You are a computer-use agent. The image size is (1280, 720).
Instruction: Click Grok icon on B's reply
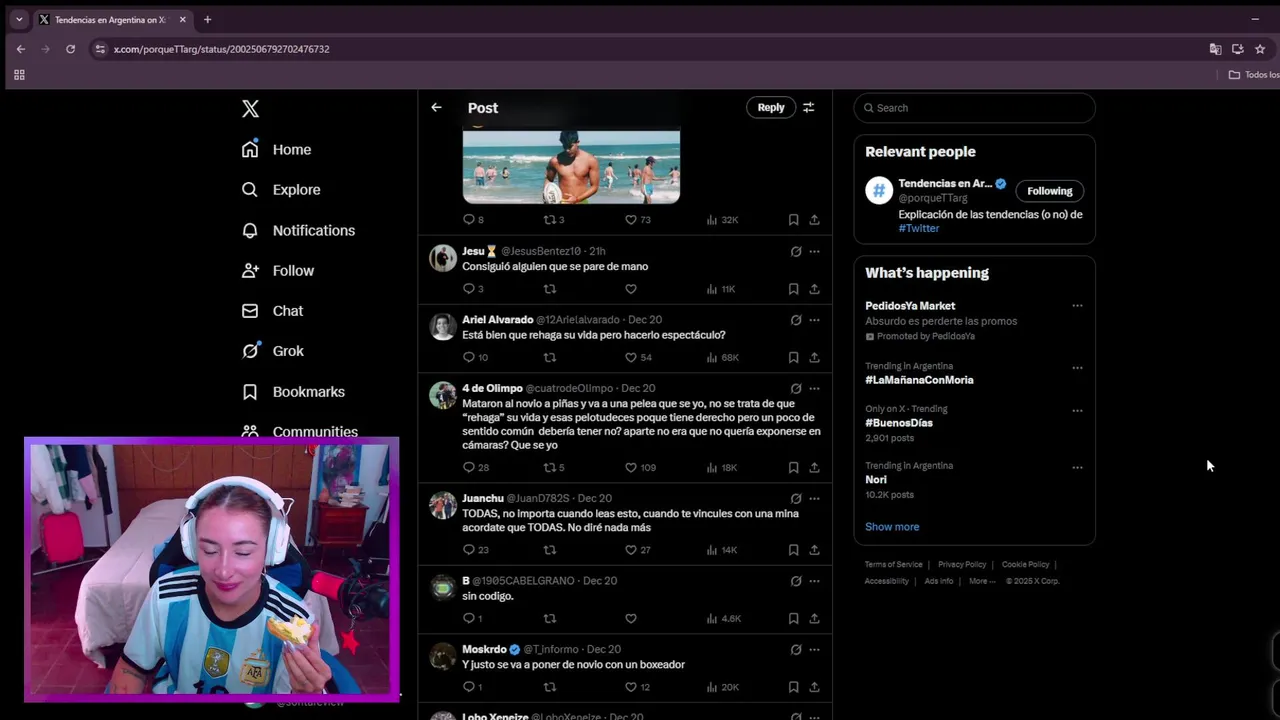coord(796,581)
